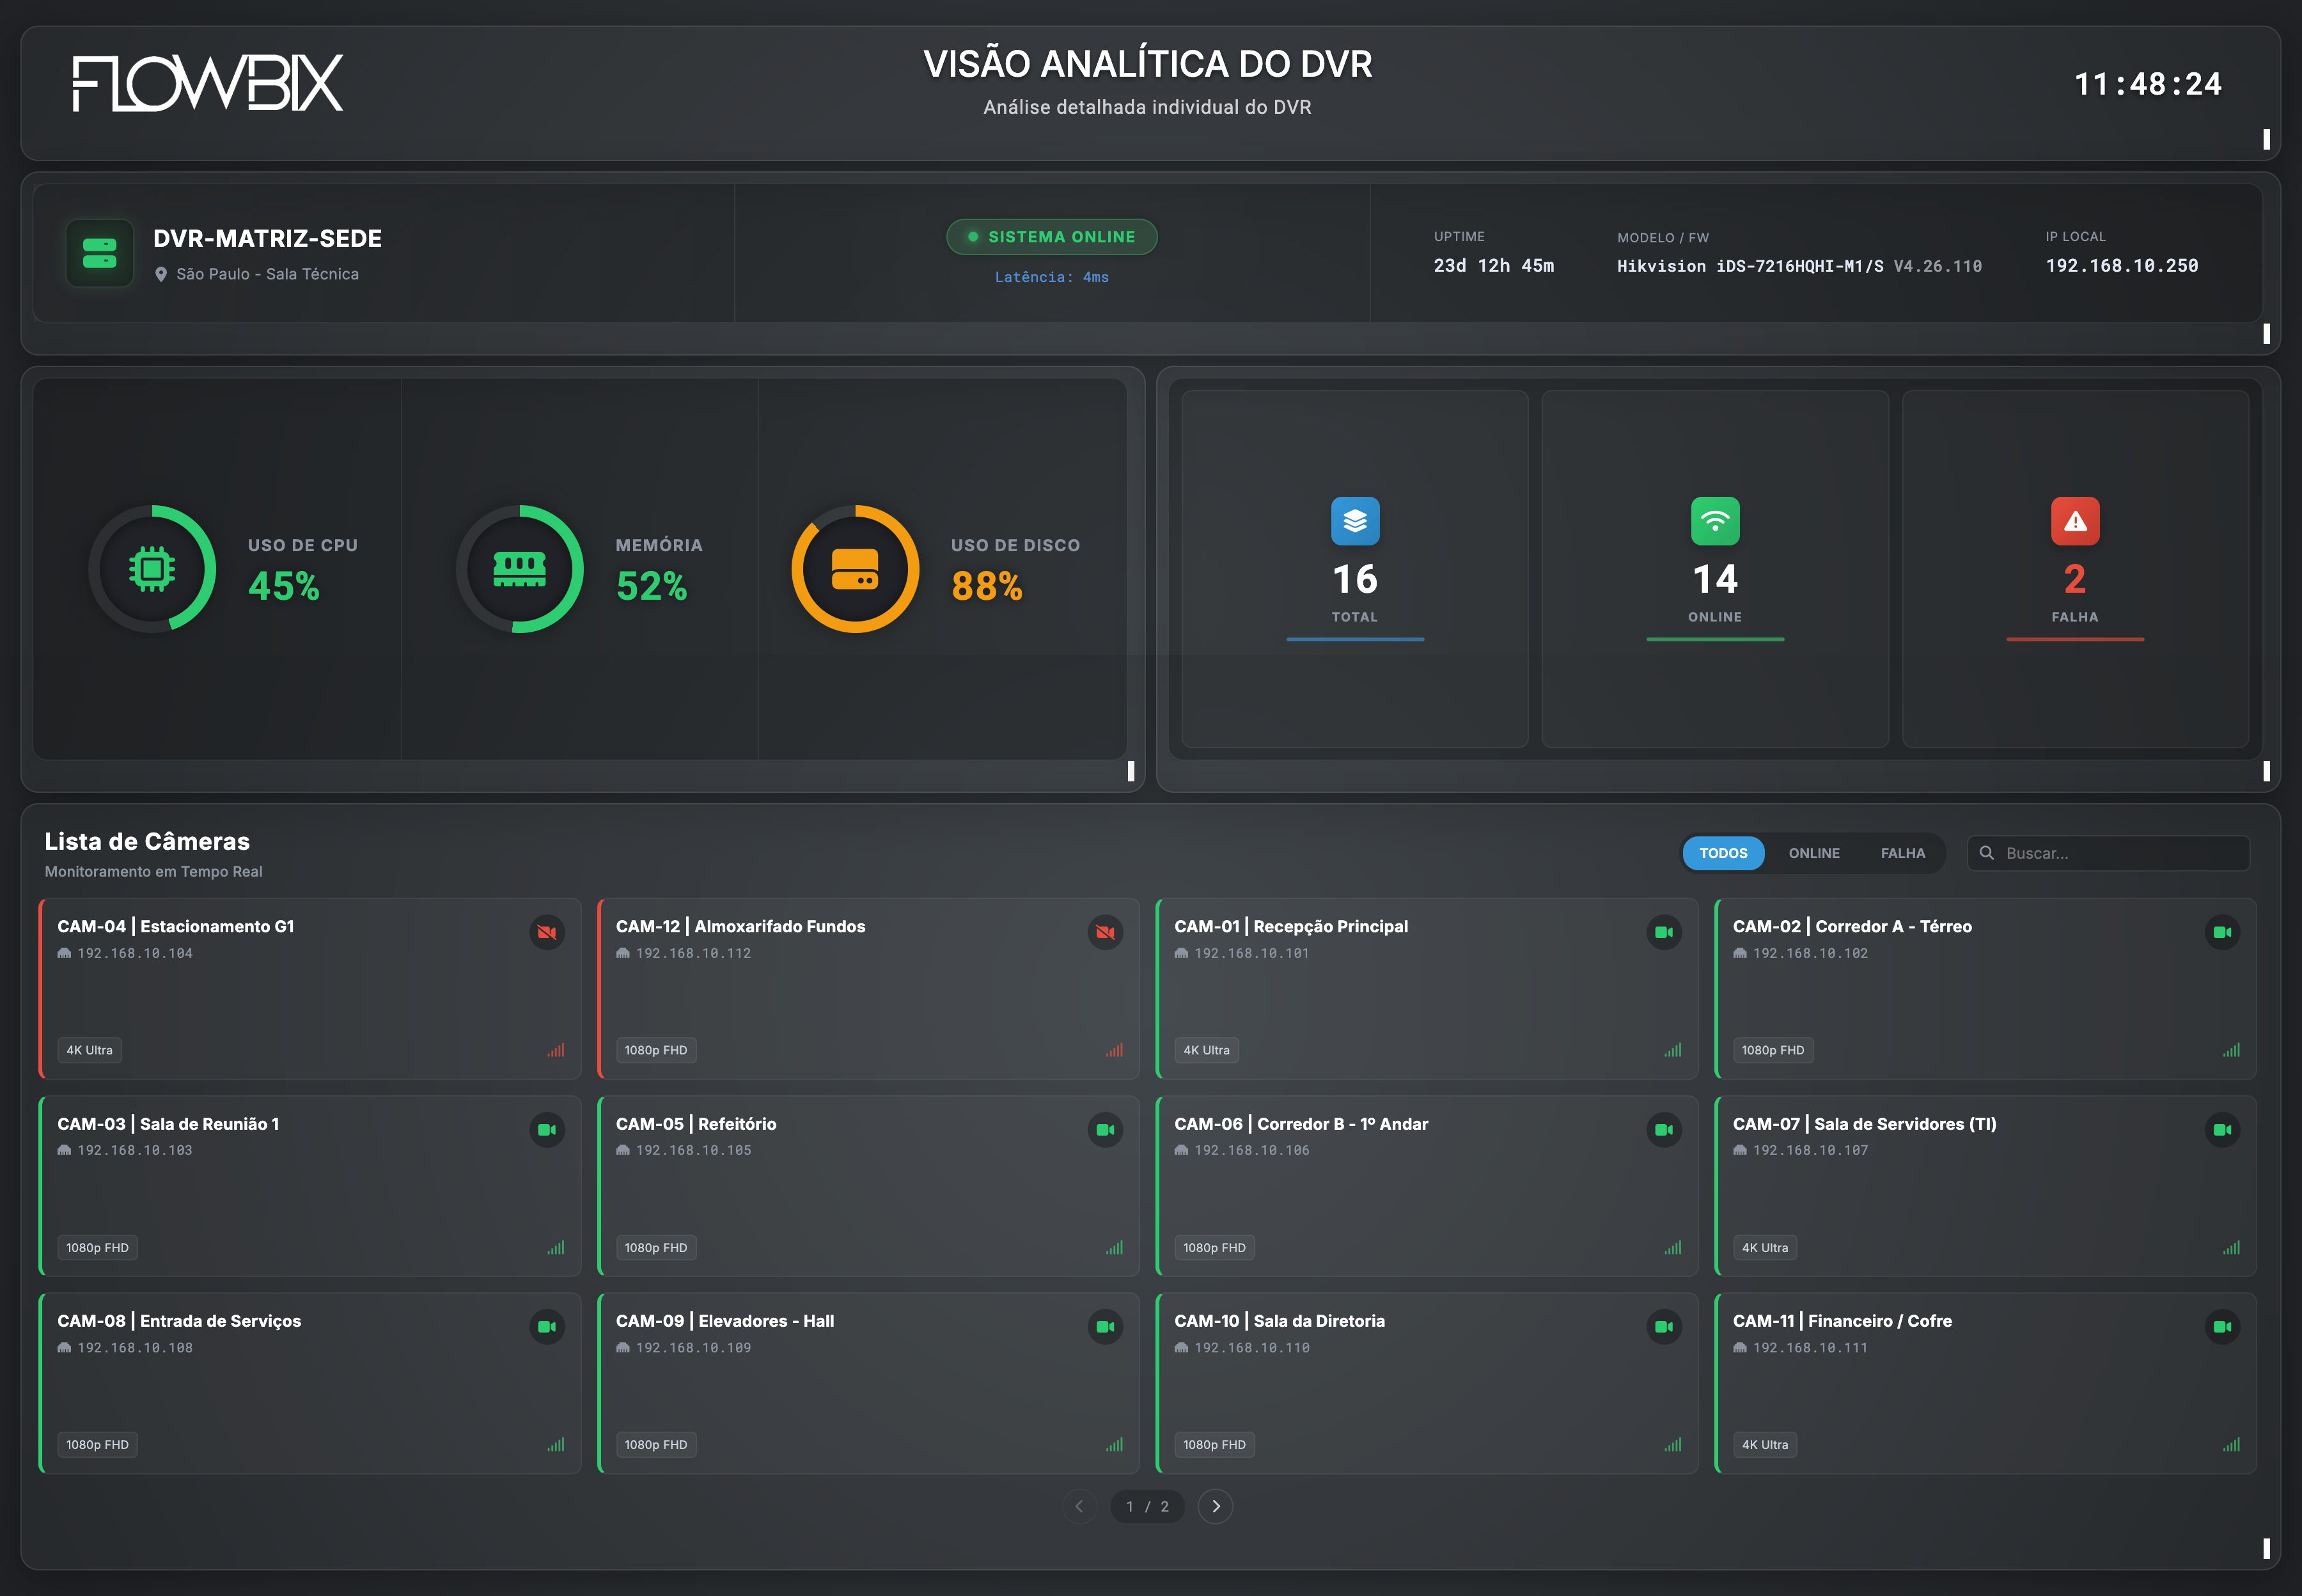Click the blue layers icon above Total
2302x1596 pixels.
point(1355,521)
